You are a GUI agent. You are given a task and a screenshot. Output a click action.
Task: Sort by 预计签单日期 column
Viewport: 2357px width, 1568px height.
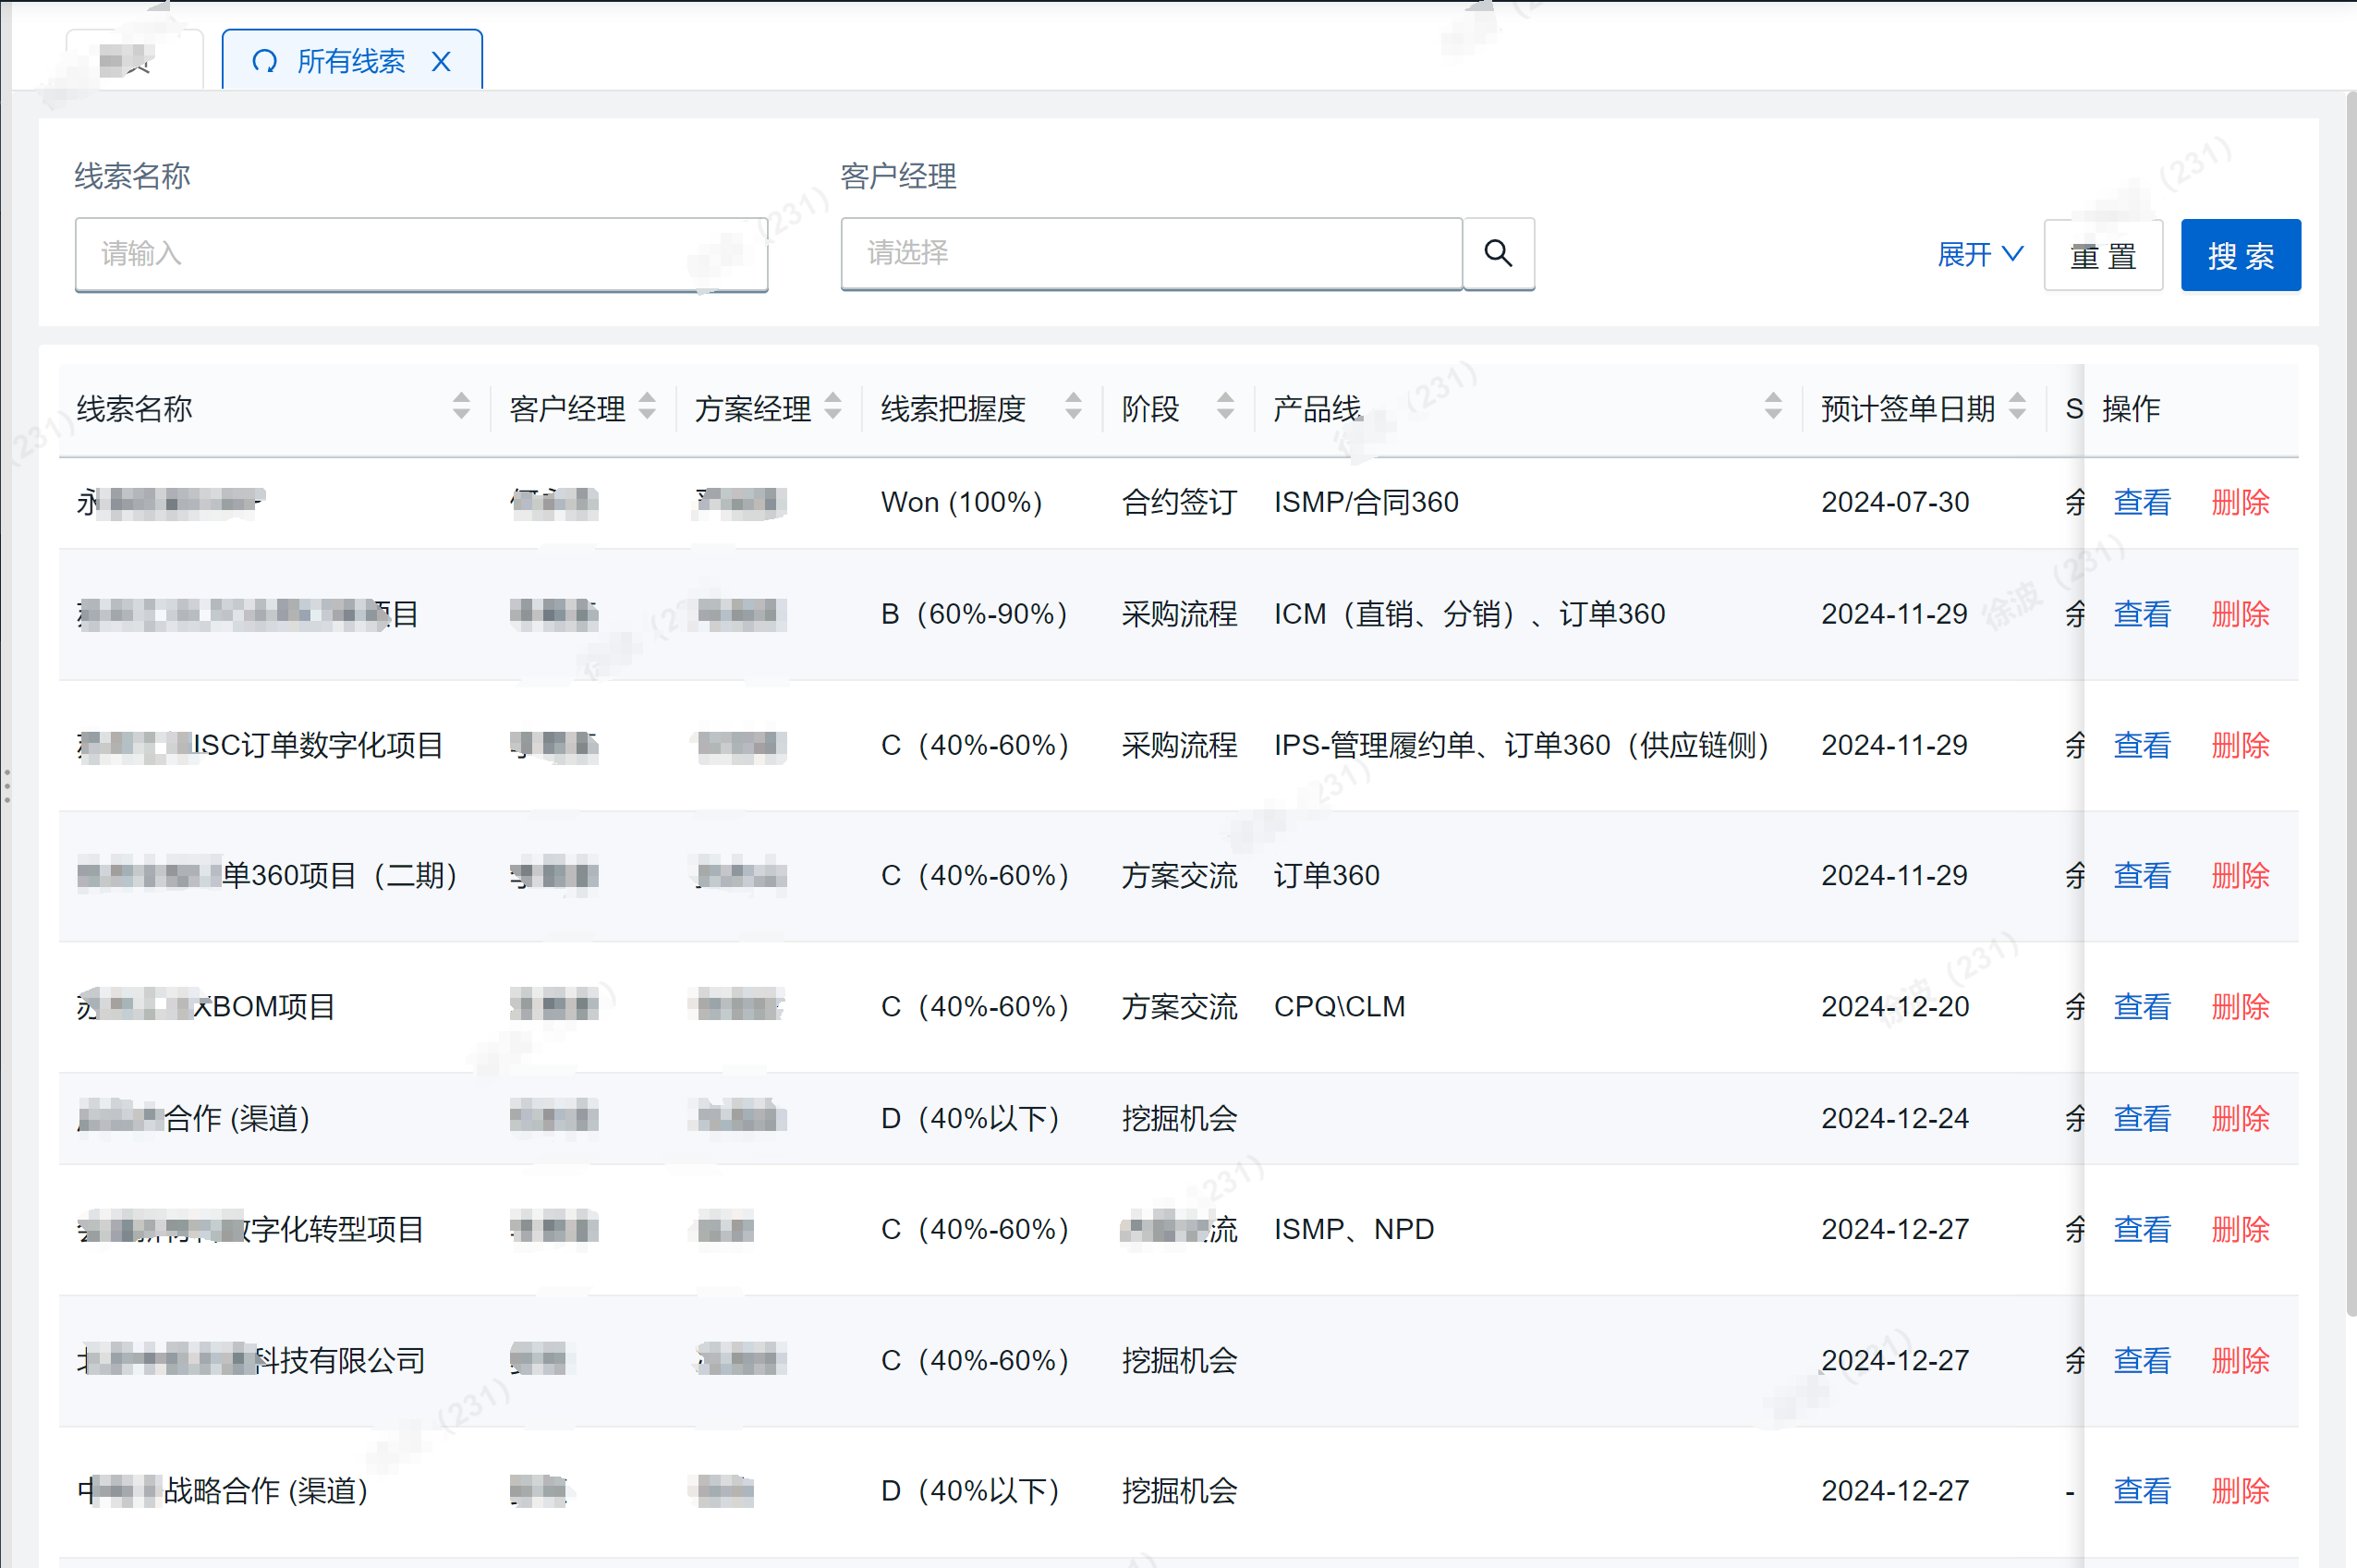(x=2017, y=407)
